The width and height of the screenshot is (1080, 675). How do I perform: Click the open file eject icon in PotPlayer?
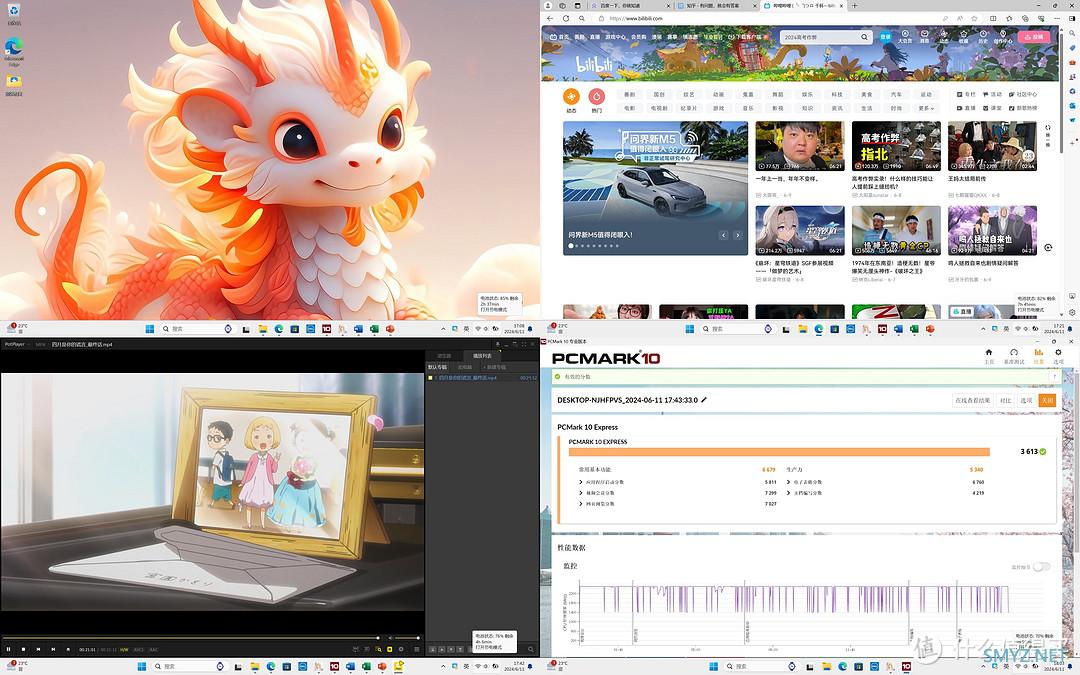point(68,649)
